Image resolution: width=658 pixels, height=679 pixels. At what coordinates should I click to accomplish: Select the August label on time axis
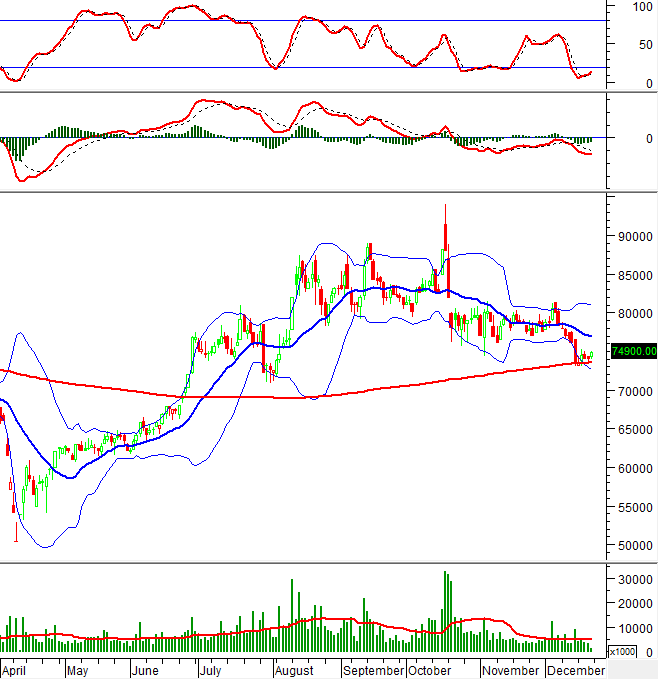(293, 670)
